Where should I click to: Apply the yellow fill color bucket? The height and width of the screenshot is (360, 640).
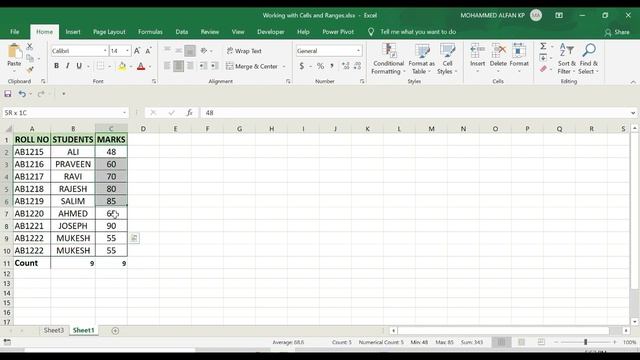[122, 66]
